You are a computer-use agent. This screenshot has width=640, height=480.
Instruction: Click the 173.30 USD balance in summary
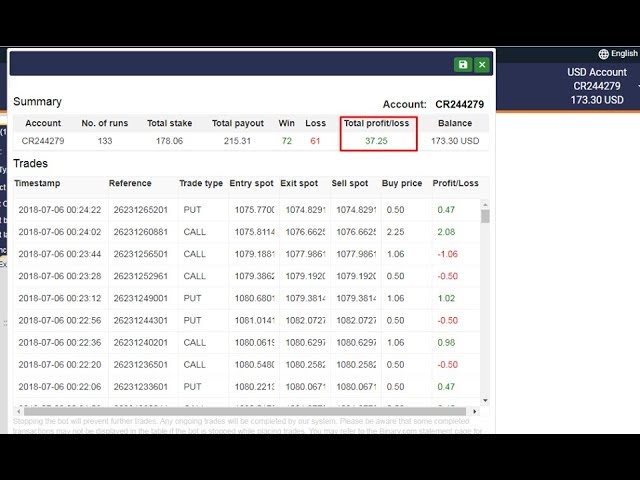pos(455,141)
